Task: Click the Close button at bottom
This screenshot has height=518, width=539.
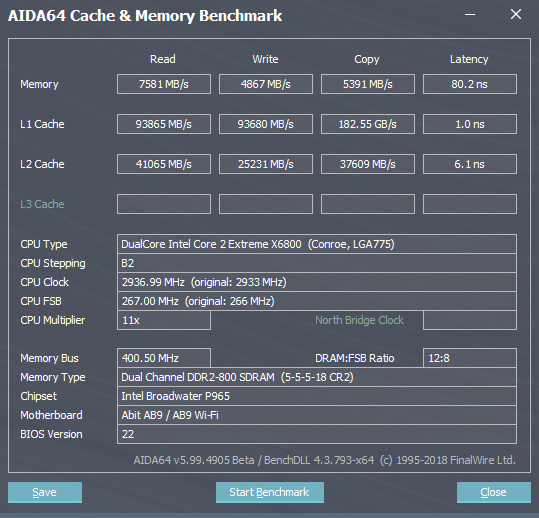Action: point(494,492)
